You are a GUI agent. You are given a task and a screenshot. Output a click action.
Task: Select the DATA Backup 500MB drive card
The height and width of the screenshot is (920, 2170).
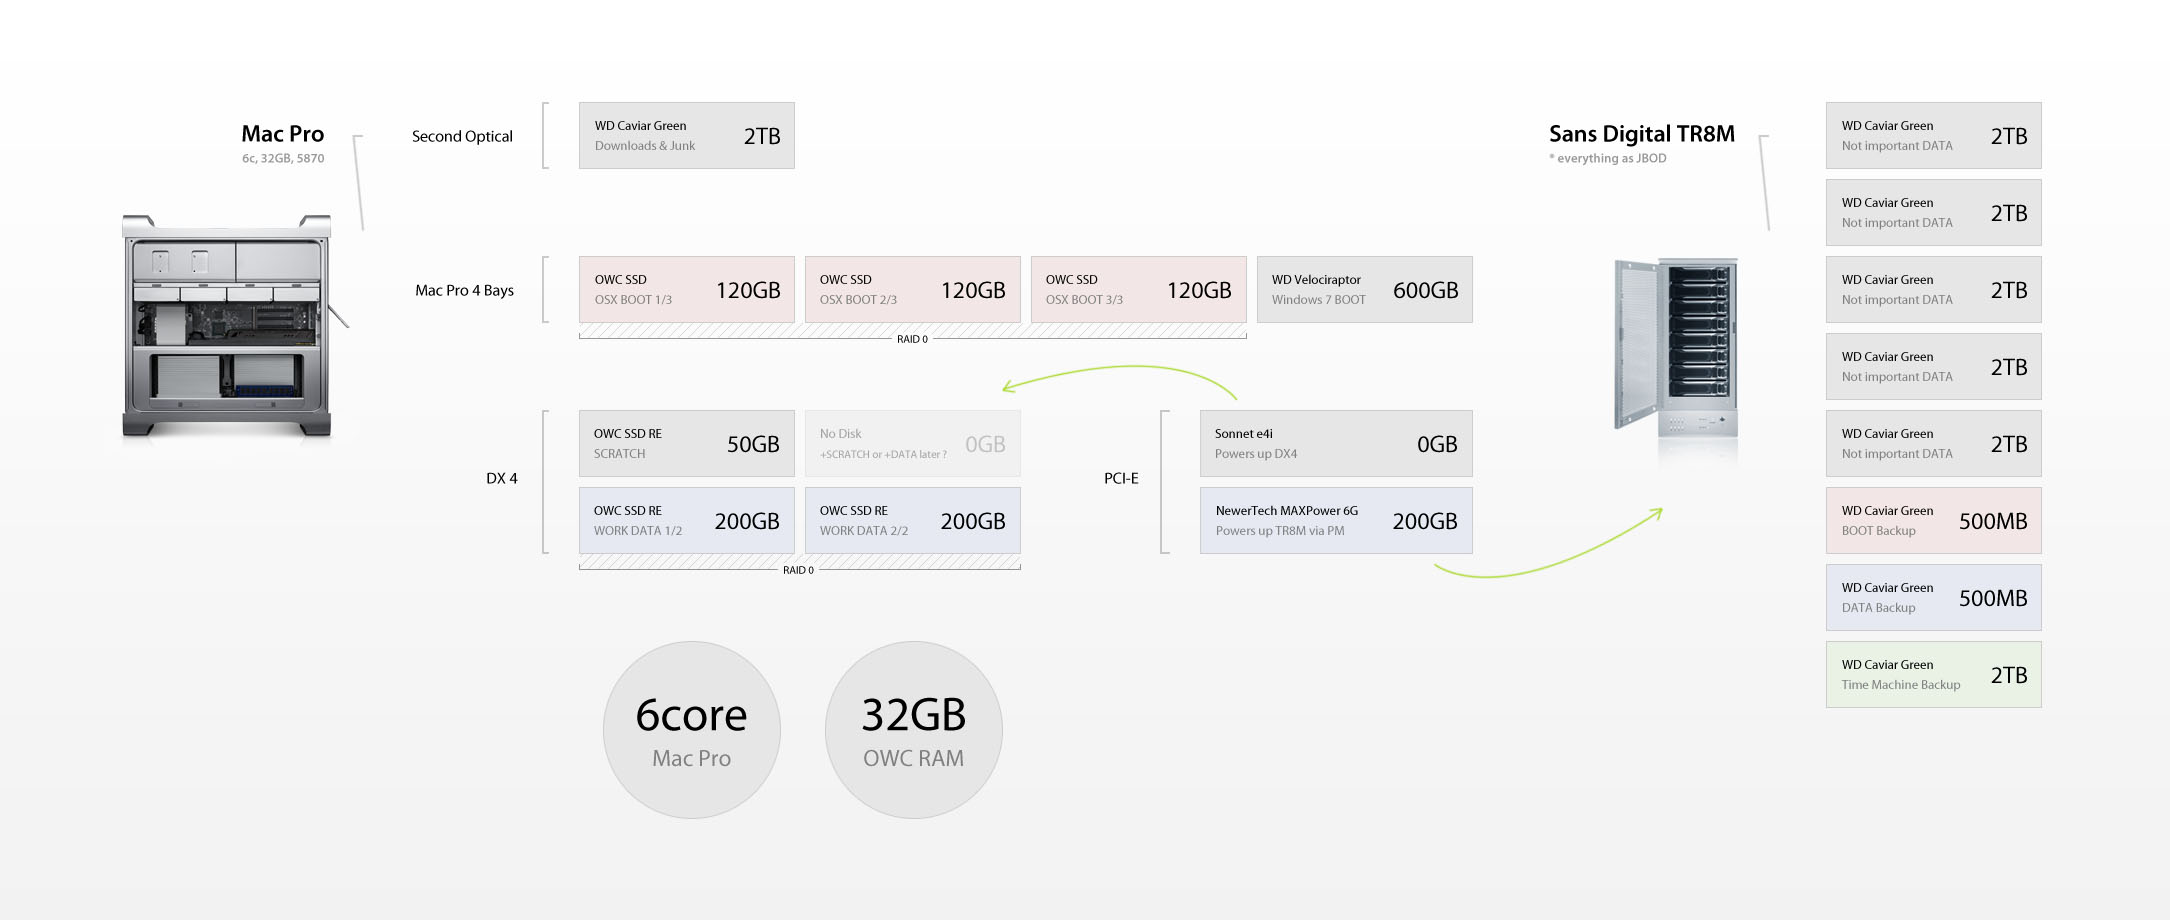(1934, 598)
